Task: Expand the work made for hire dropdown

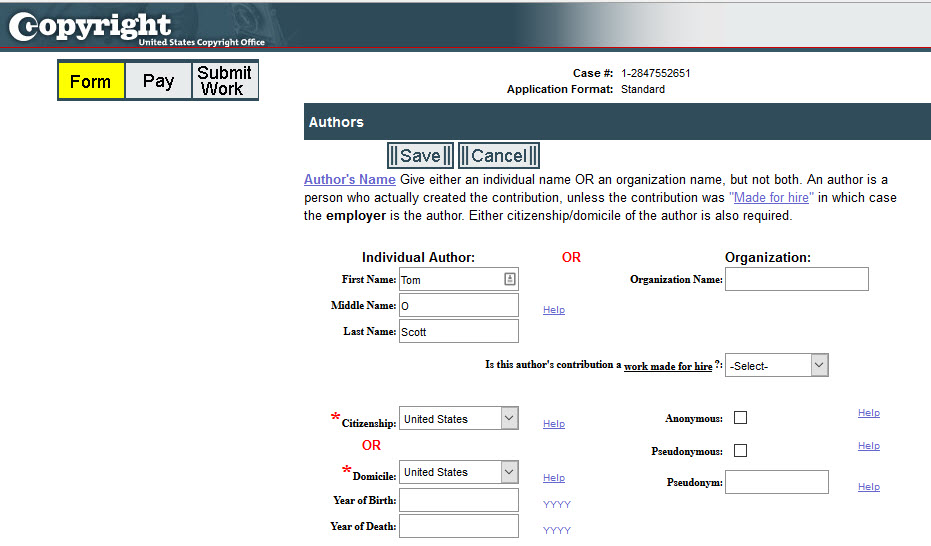Action: coord(777,365)
